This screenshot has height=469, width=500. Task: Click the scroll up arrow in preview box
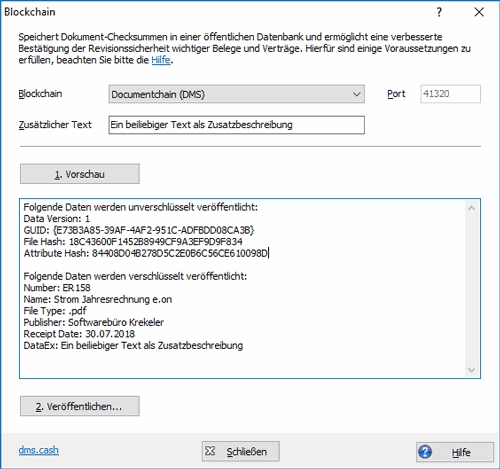click(471, 208)
